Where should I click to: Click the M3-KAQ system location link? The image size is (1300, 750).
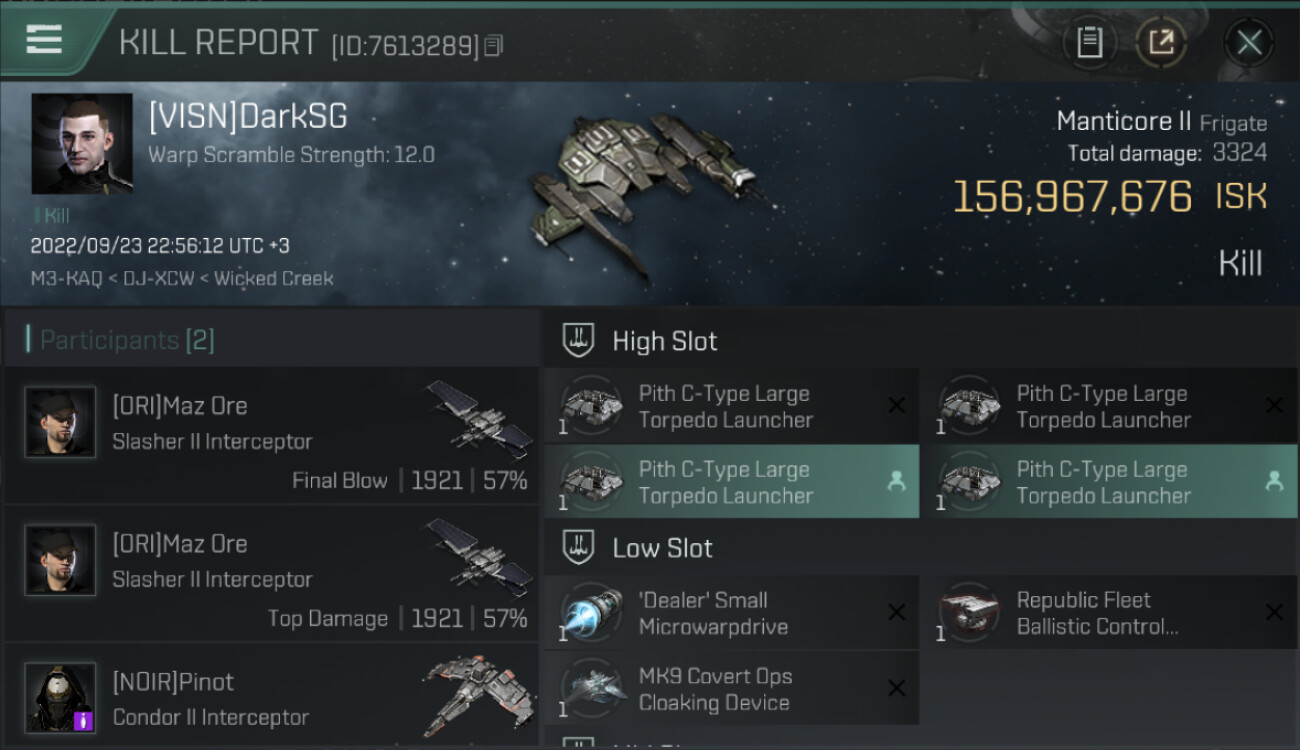click(66, 278)
